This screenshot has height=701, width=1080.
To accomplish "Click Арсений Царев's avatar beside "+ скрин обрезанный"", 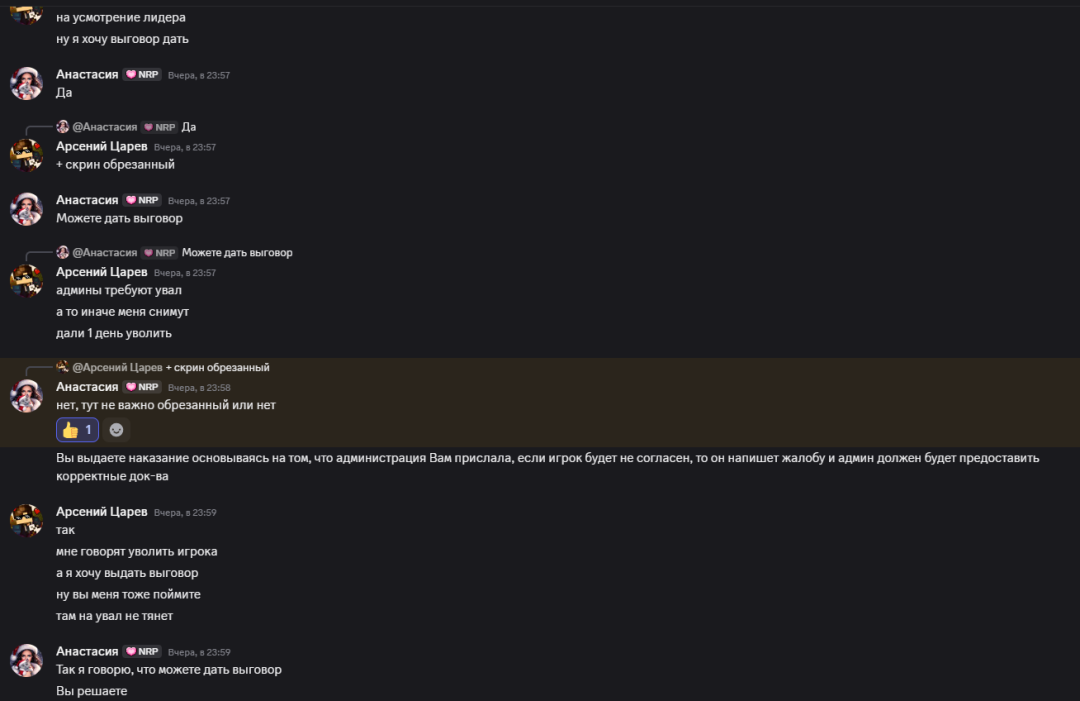I will 26,155.
